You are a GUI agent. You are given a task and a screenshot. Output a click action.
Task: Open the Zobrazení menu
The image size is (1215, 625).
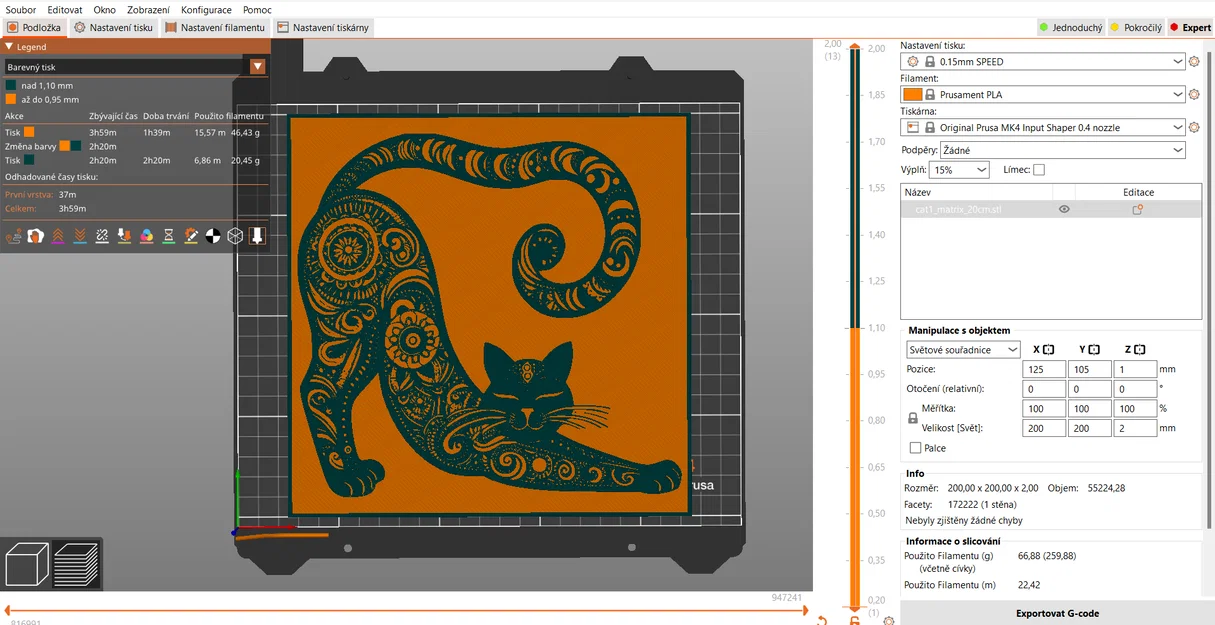148,9
